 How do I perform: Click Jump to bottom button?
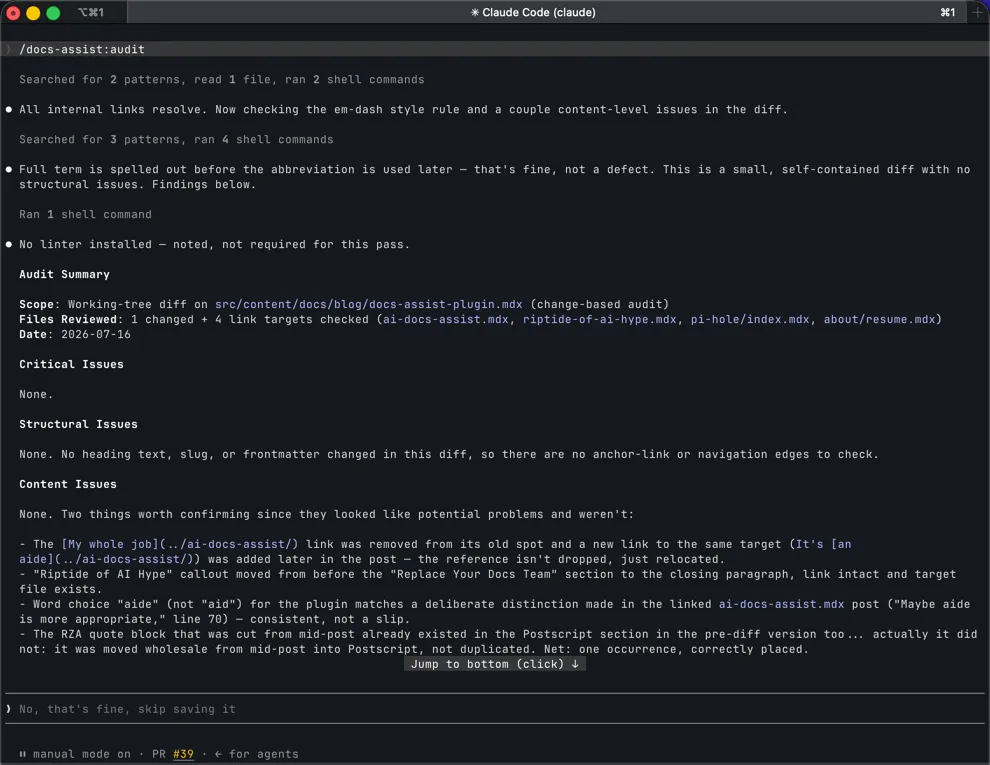[x=494, y=664]
